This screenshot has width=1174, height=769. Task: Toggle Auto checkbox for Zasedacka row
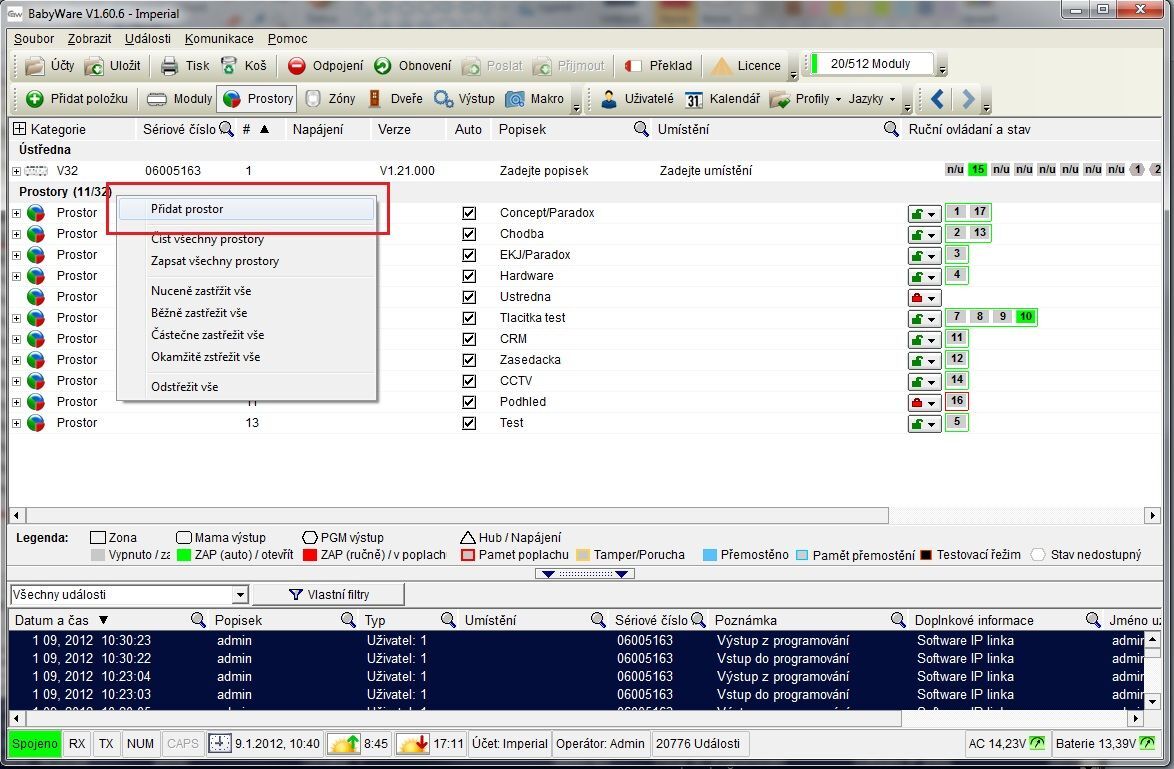(x=469, y=360)
